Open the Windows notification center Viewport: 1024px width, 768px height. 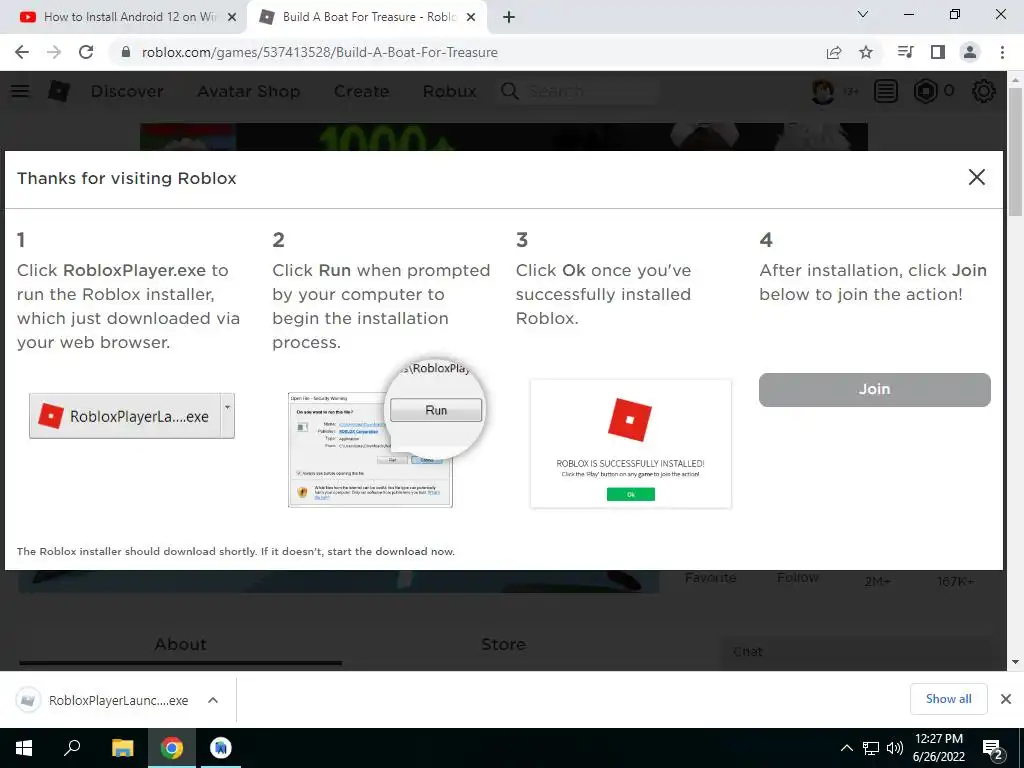(x=993, y=749)
